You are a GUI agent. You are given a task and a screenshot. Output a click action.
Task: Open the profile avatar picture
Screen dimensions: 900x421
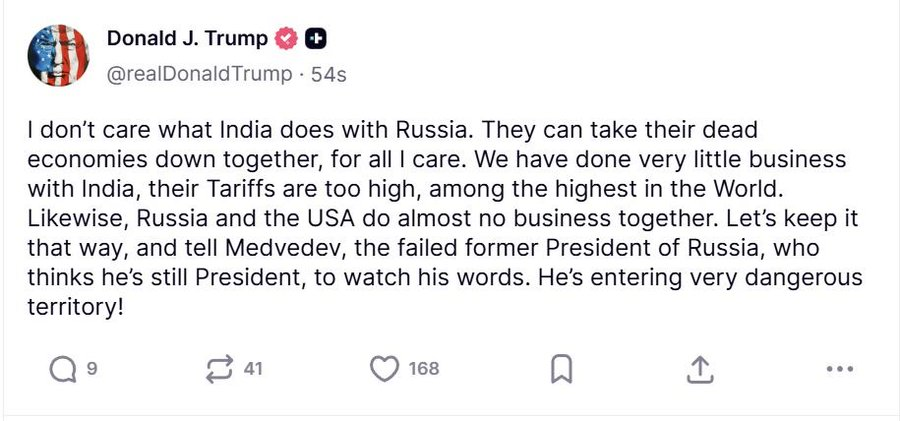pyautogui.click(x=59, y=56)
